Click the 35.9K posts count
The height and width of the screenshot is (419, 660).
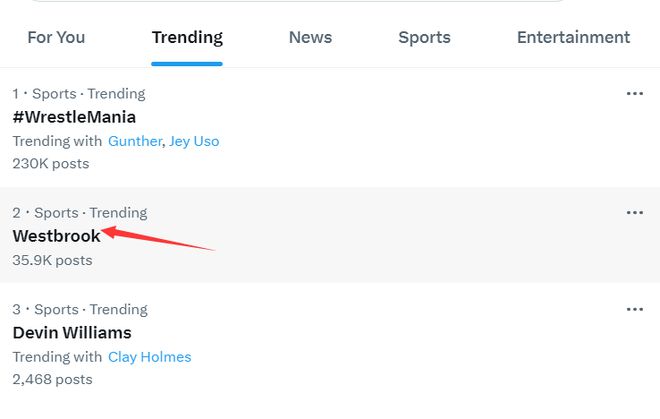[x=52, y=260]
